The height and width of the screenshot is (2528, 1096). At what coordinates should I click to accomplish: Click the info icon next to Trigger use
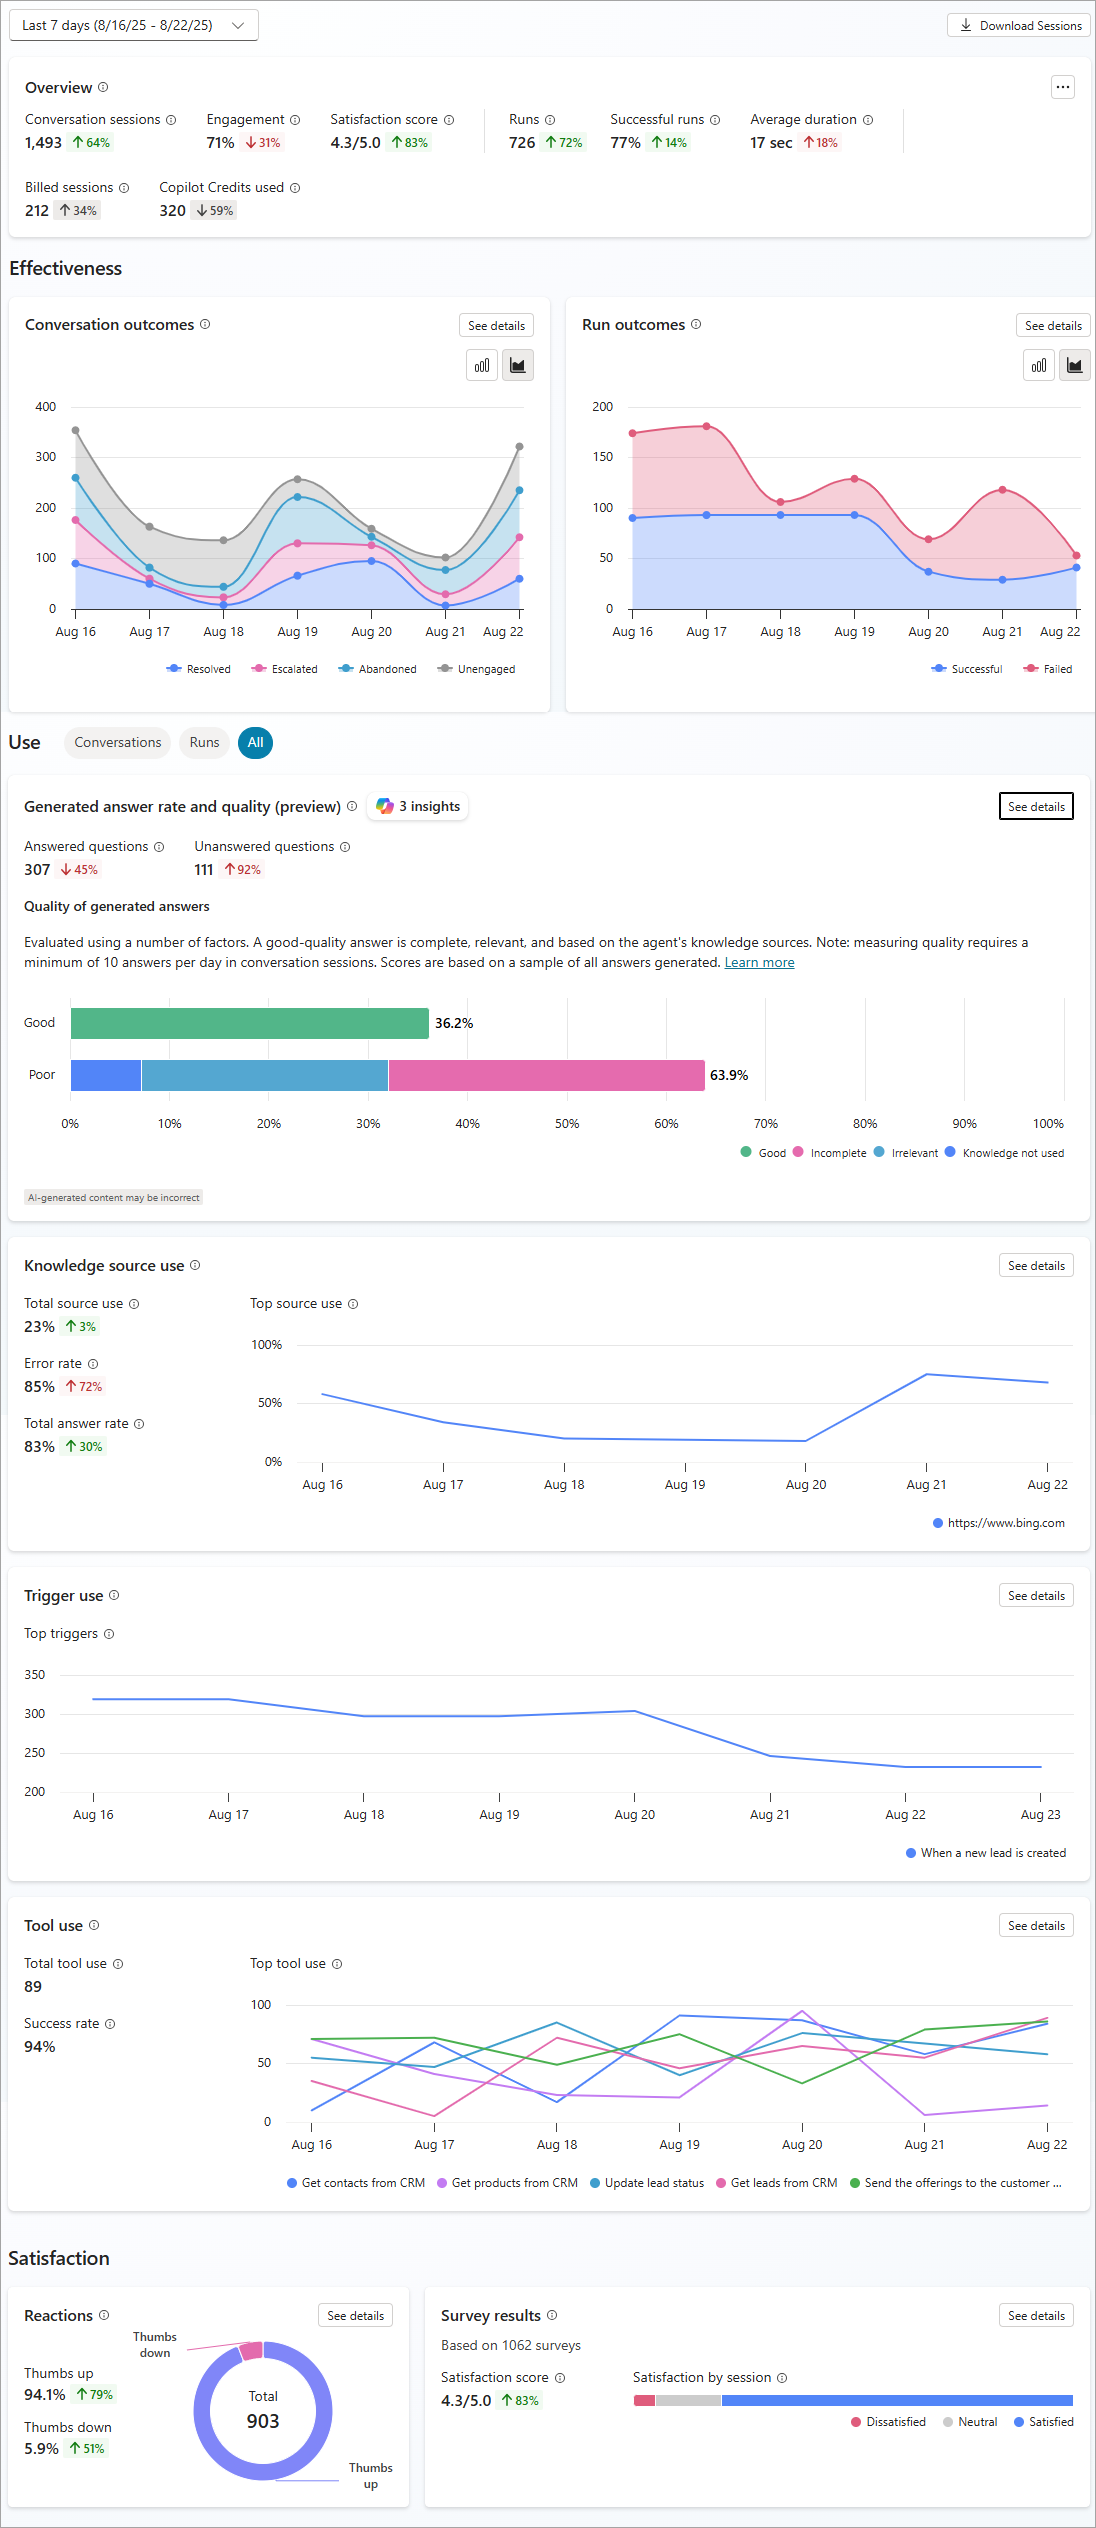pyautogui.click(x=114, y=1595)
